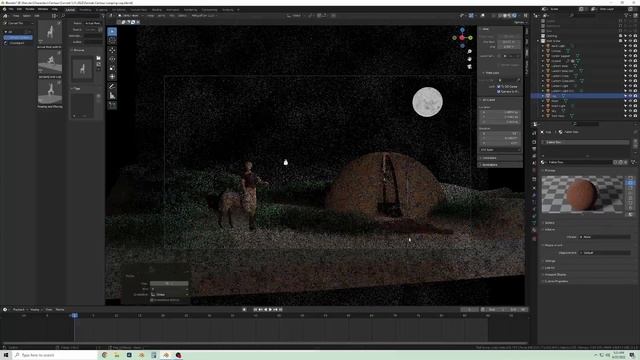The image size is (640, 360).
Task: Click the green Y axis gizmo
Action: tap(470, 38)
